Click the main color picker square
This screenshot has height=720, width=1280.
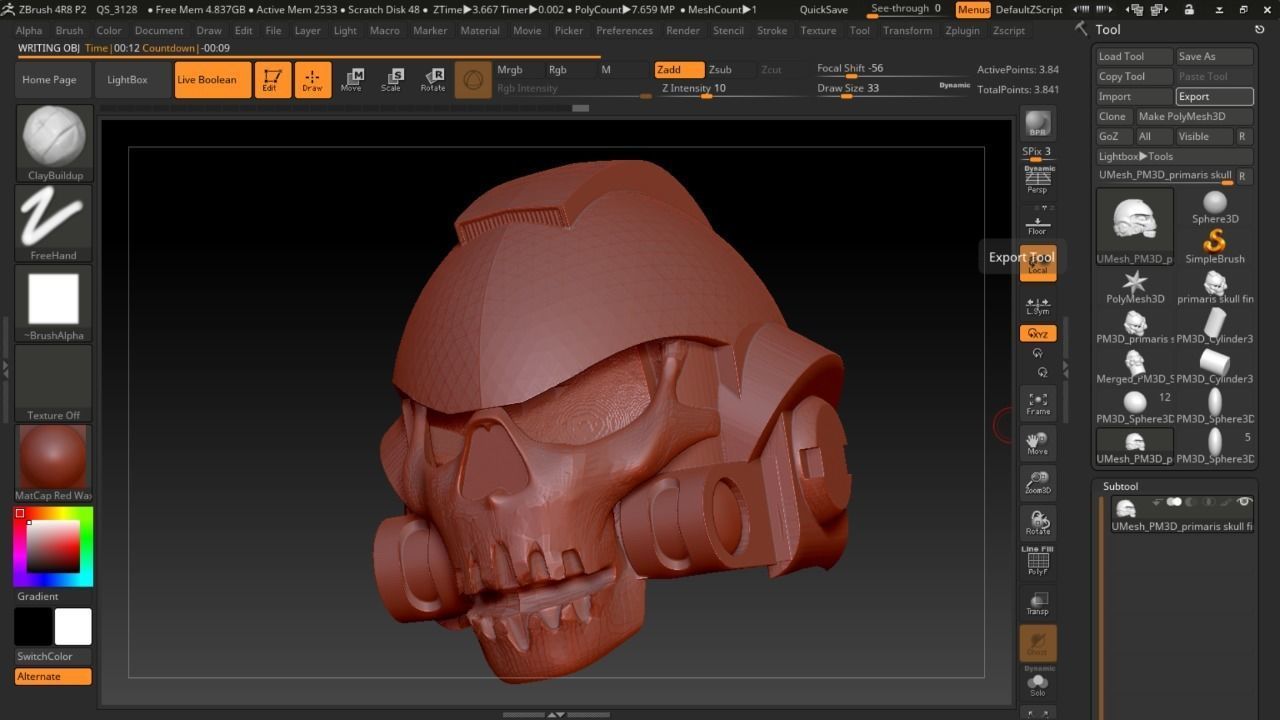tap(53, 546)
